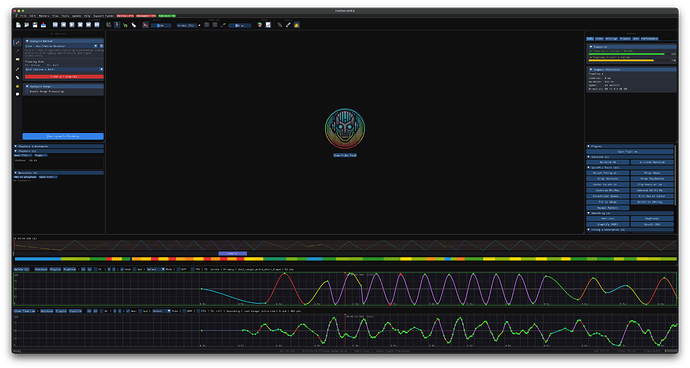Switch to the Performance tab in right panel
The width and height of the screenshot is (690, 368).
pos(650,39)
